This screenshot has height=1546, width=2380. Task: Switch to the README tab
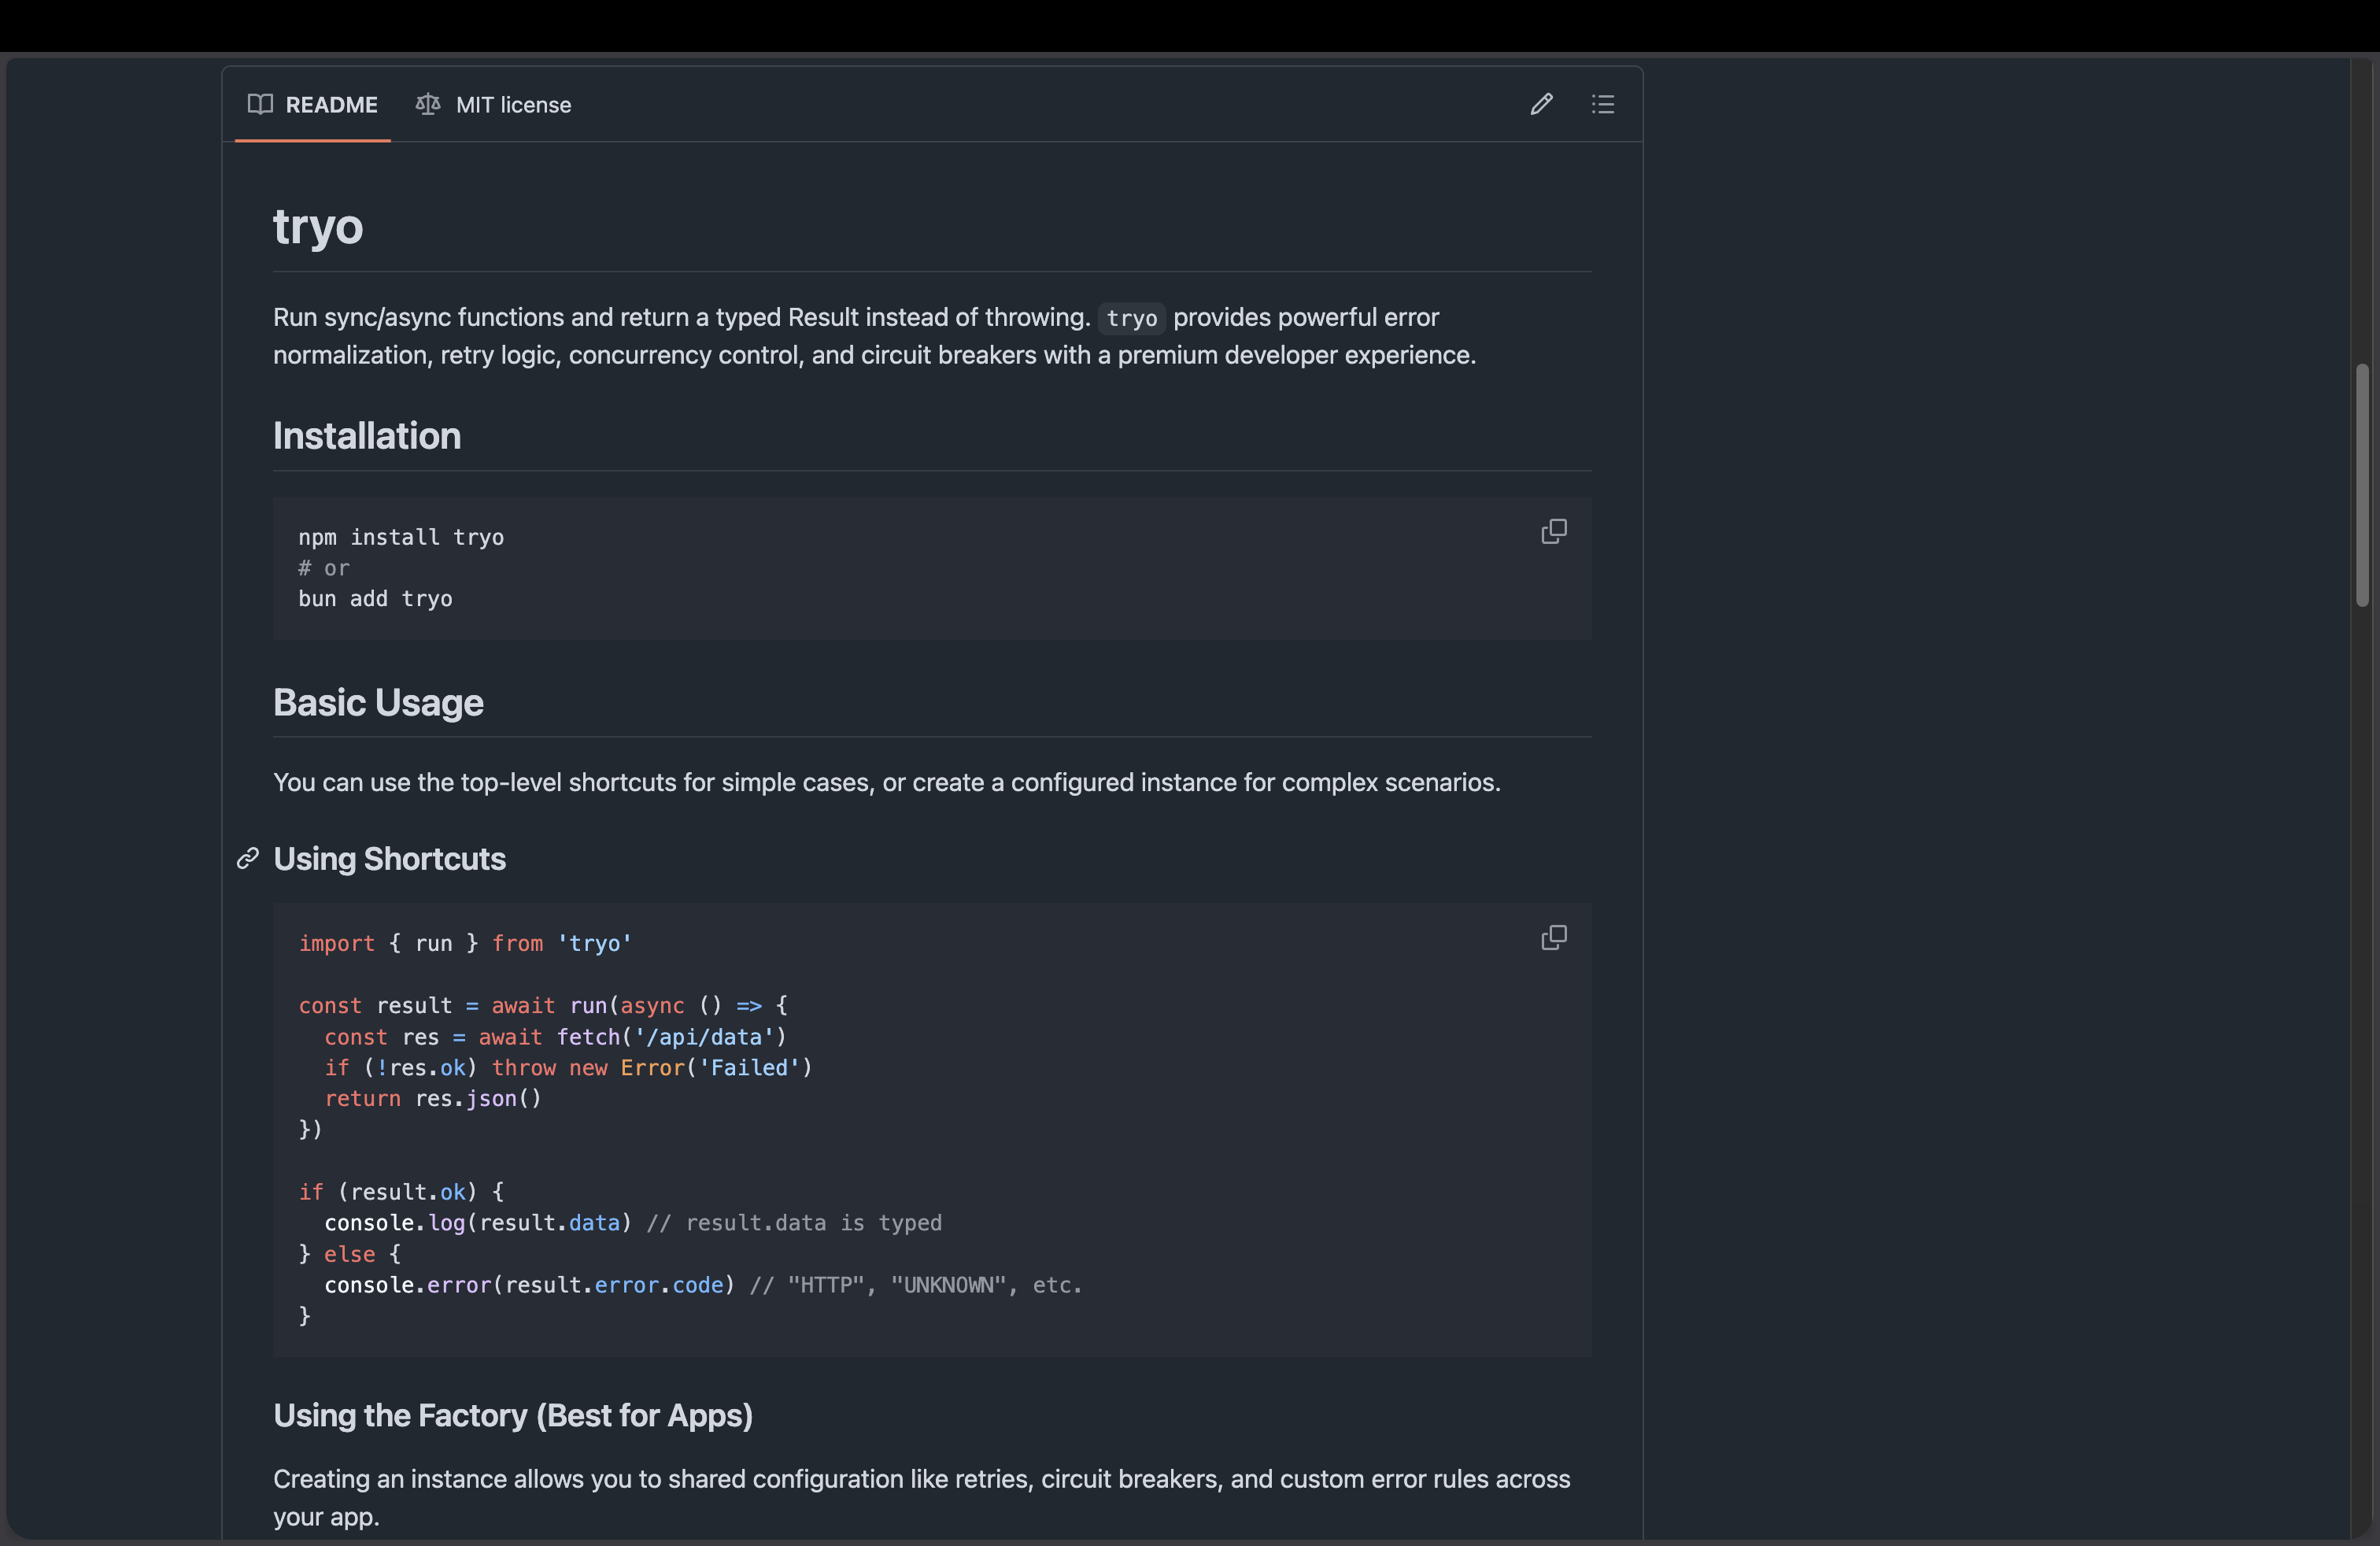(331, 105)
